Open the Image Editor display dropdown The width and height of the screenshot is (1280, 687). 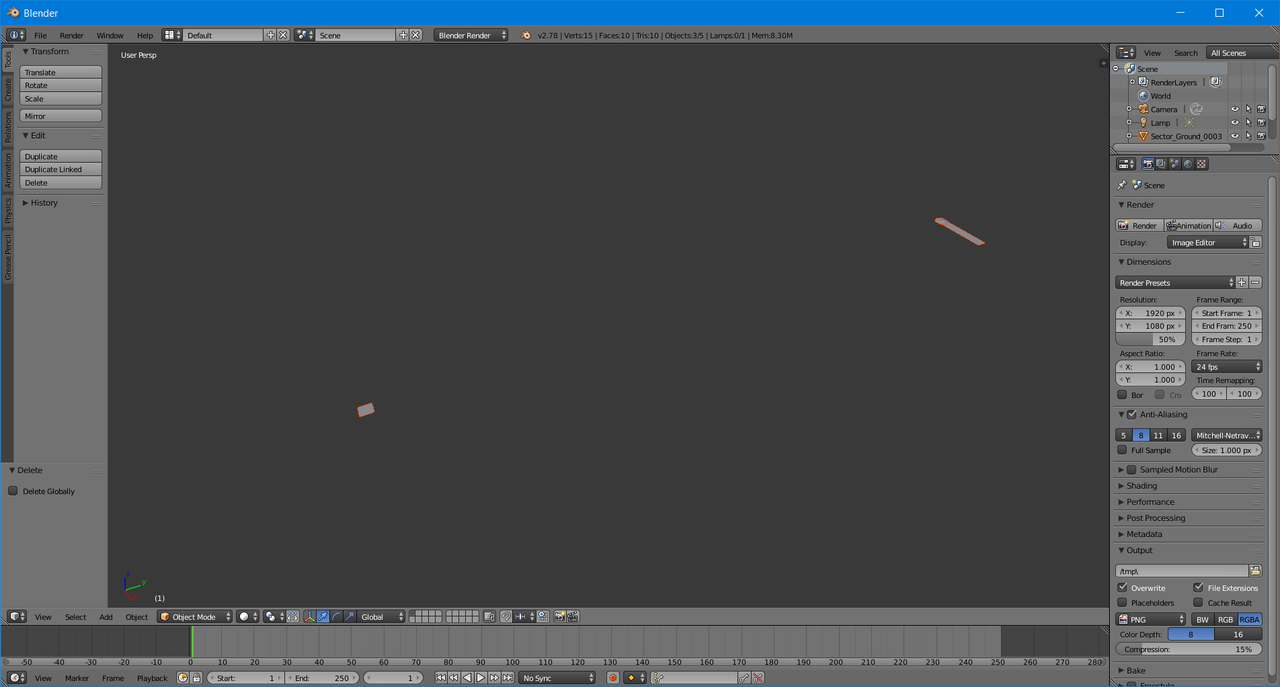1208,243
